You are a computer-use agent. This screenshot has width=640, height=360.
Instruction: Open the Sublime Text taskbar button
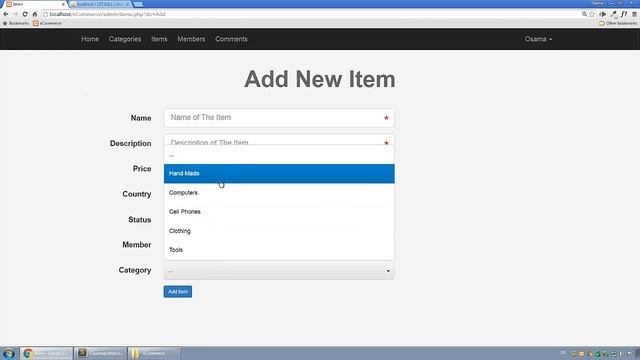(x=100, y=353)
